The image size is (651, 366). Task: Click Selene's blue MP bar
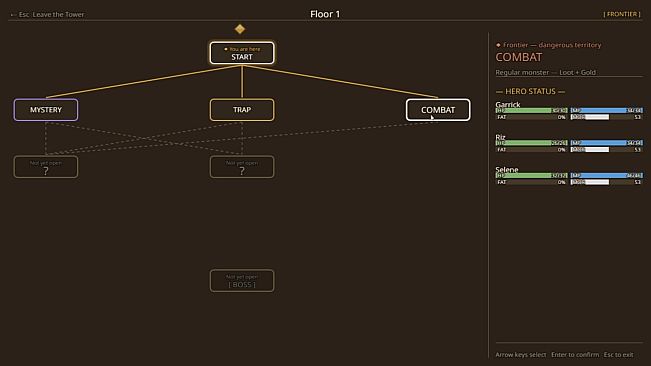click(x=607, y=176)
